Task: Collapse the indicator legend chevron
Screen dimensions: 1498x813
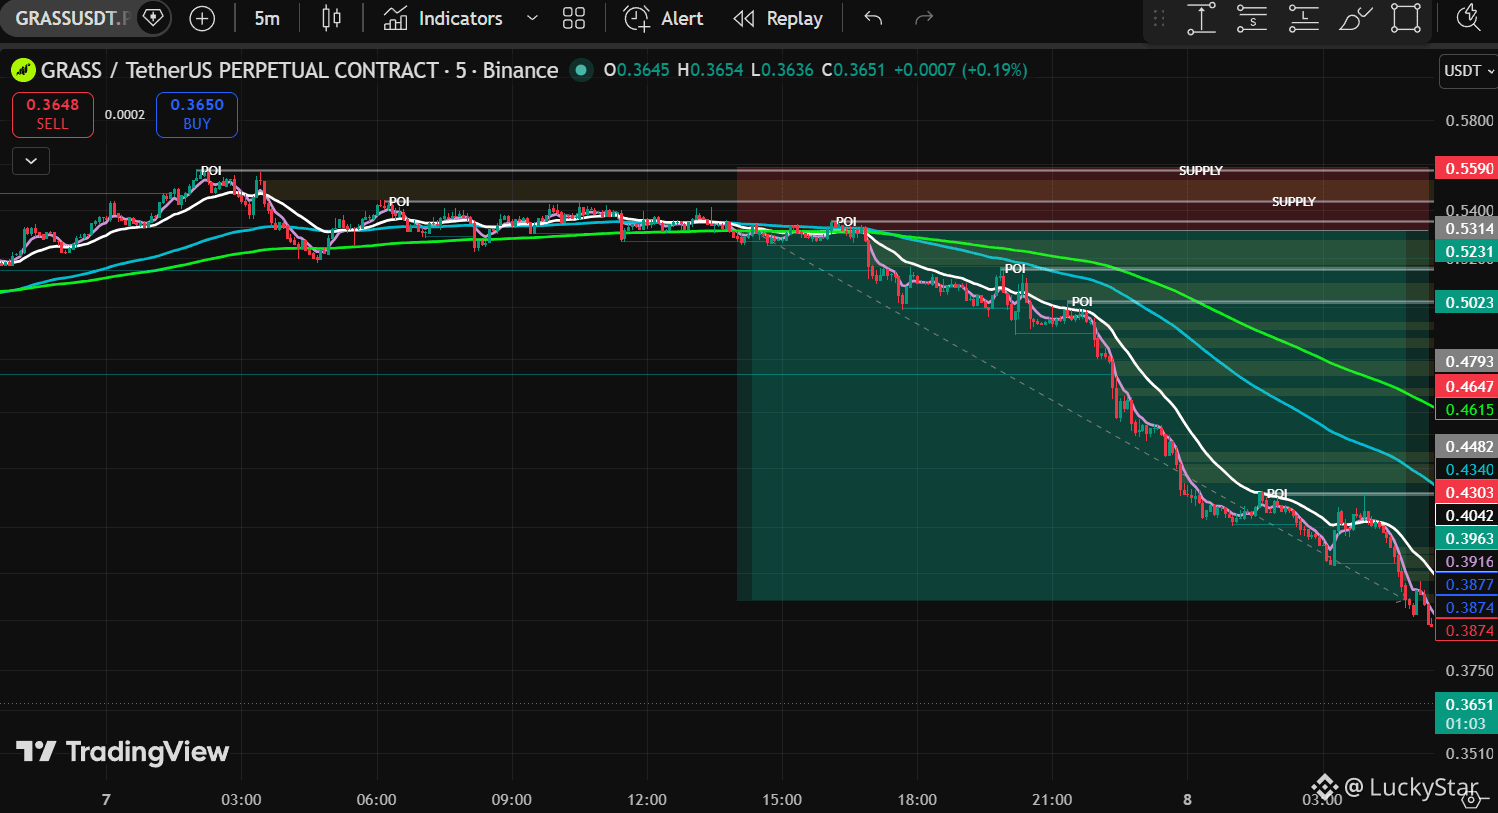Action: [31, 160]
